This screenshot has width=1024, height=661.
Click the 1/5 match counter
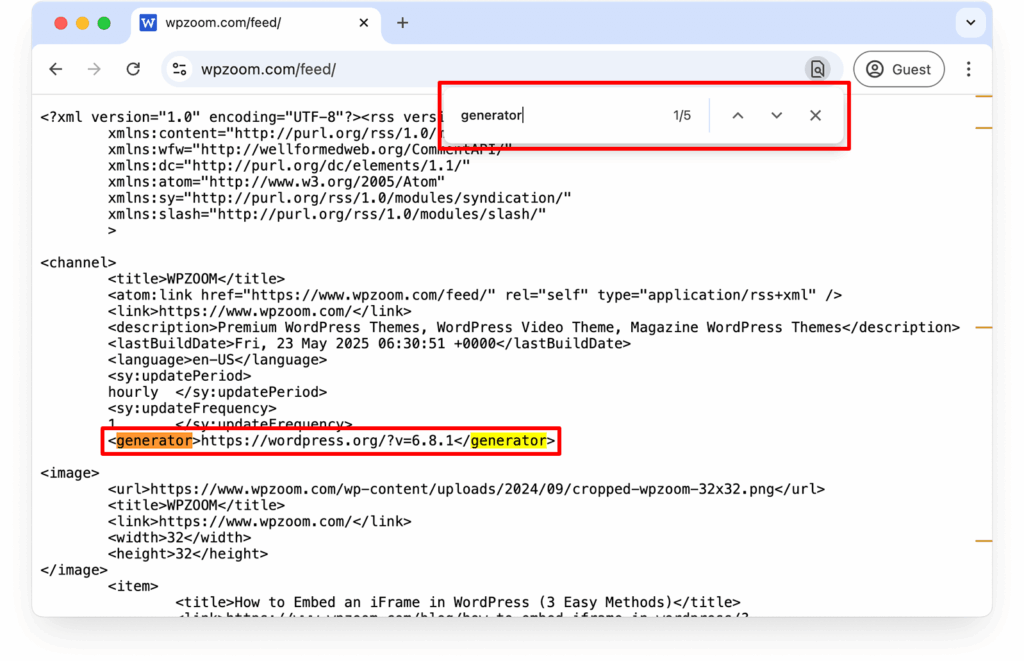[682, 116]
